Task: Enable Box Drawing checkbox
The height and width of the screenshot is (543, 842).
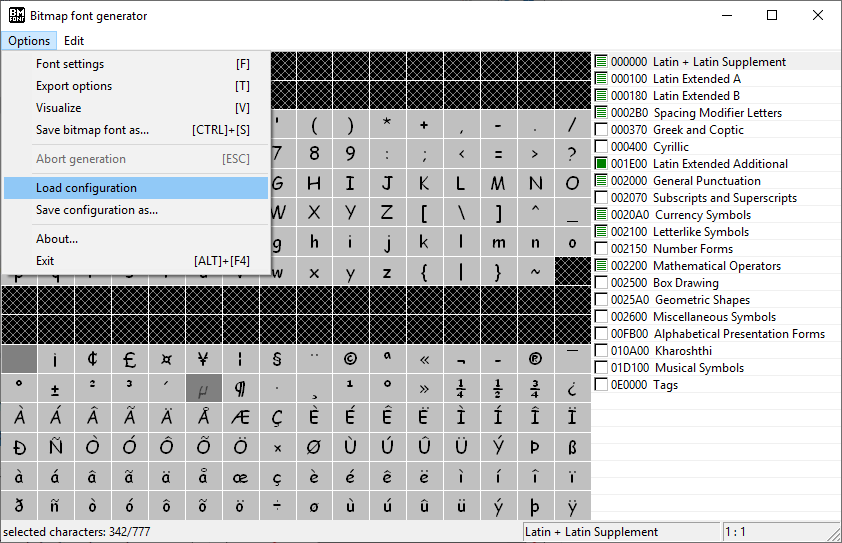Action: click(601, 283)
